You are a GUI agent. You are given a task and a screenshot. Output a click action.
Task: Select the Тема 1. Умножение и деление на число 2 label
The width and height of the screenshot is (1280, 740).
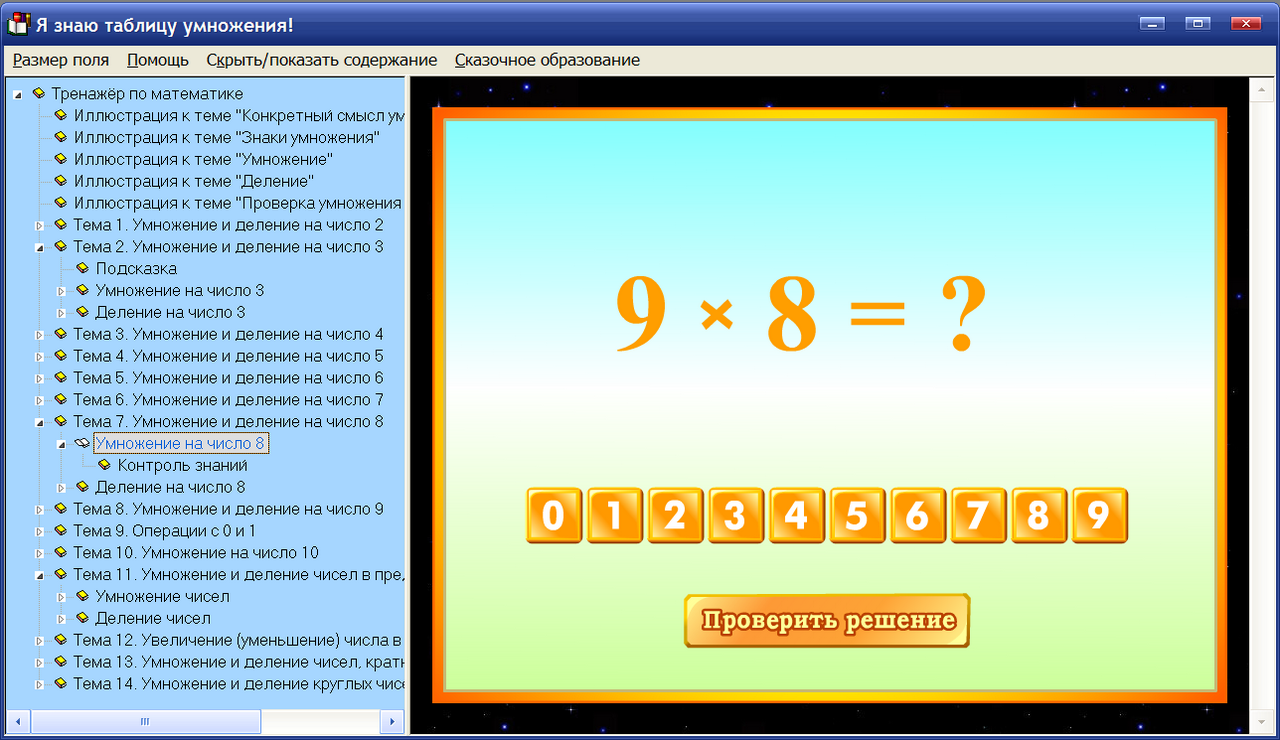tap(229, 225)
